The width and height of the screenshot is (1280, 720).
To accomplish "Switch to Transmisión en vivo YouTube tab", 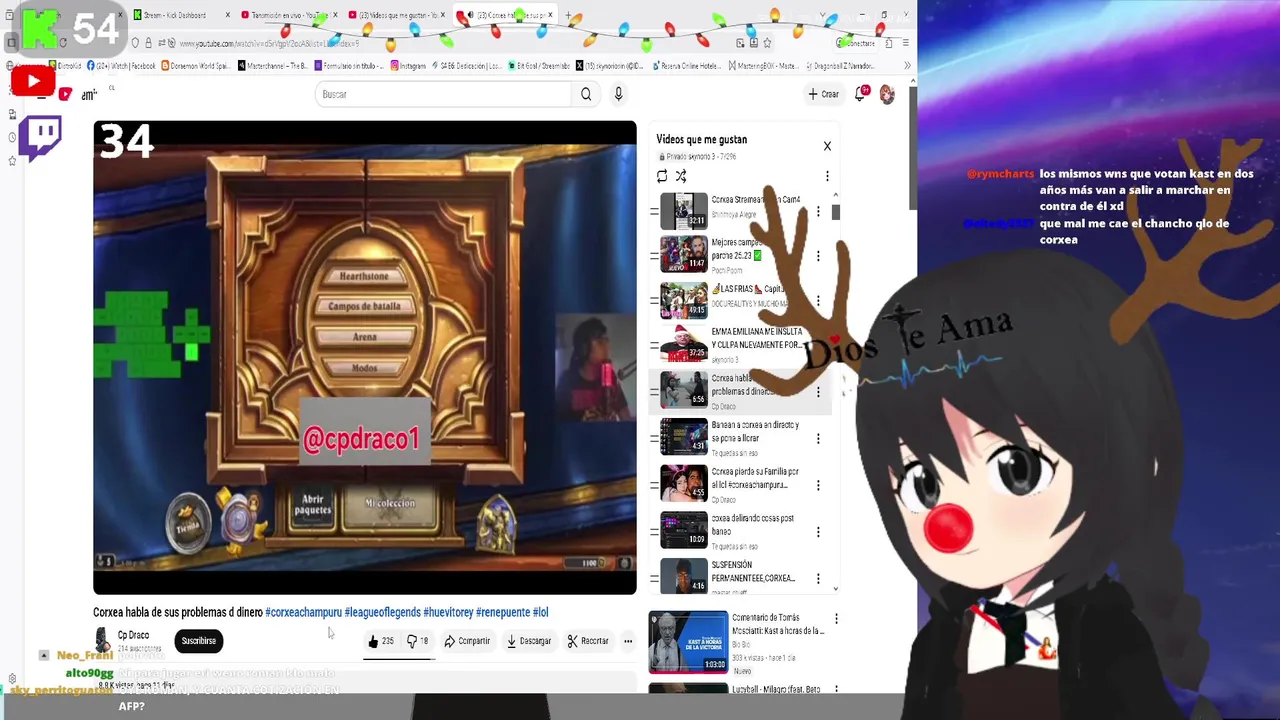I will 290,15.
